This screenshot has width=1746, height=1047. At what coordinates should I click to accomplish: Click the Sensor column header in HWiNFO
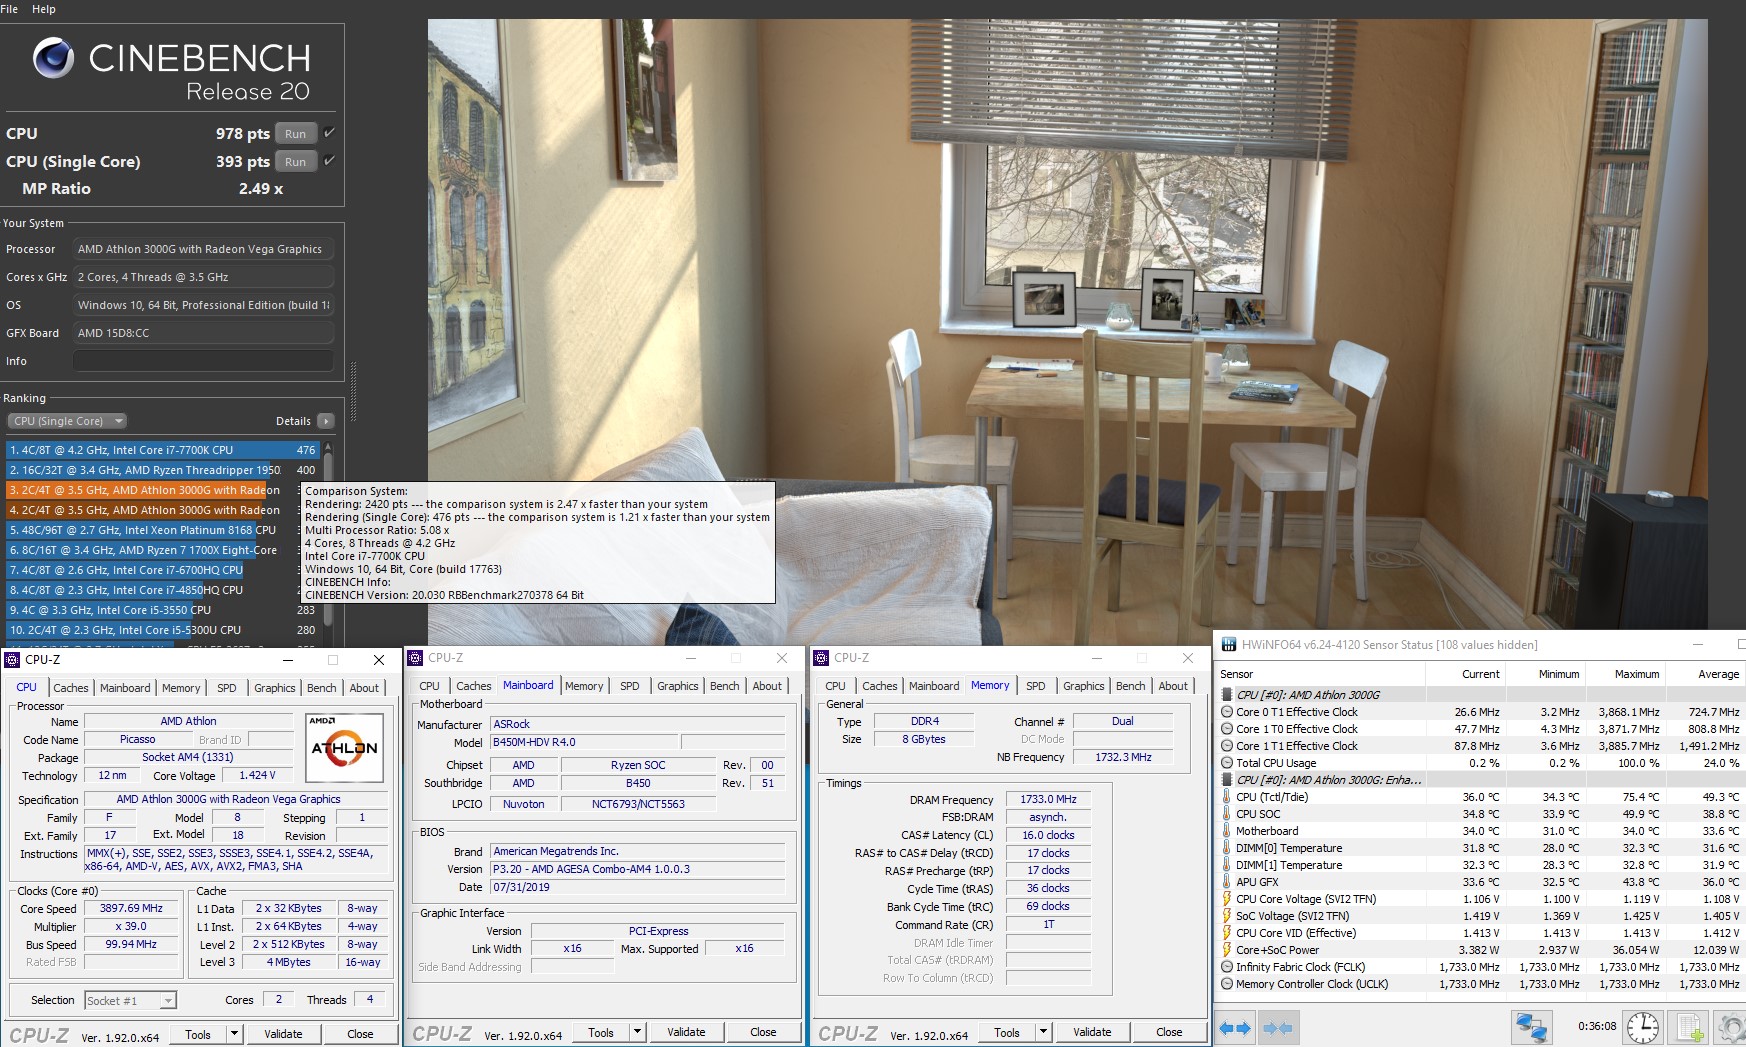click(1321, 674)
